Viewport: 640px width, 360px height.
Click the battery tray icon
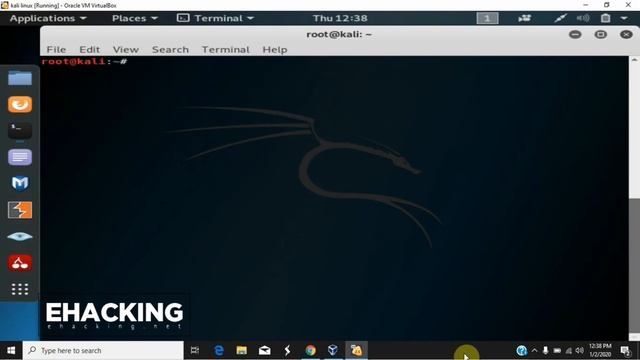(x=557, y=351)
